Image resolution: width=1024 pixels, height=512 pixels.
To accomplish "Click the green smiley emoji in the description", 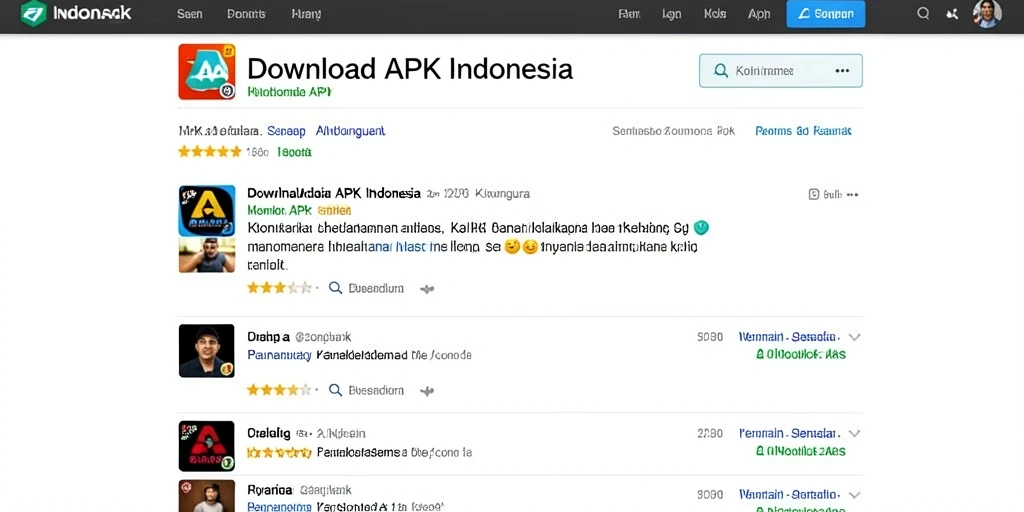I will click(x=701, y=228).
